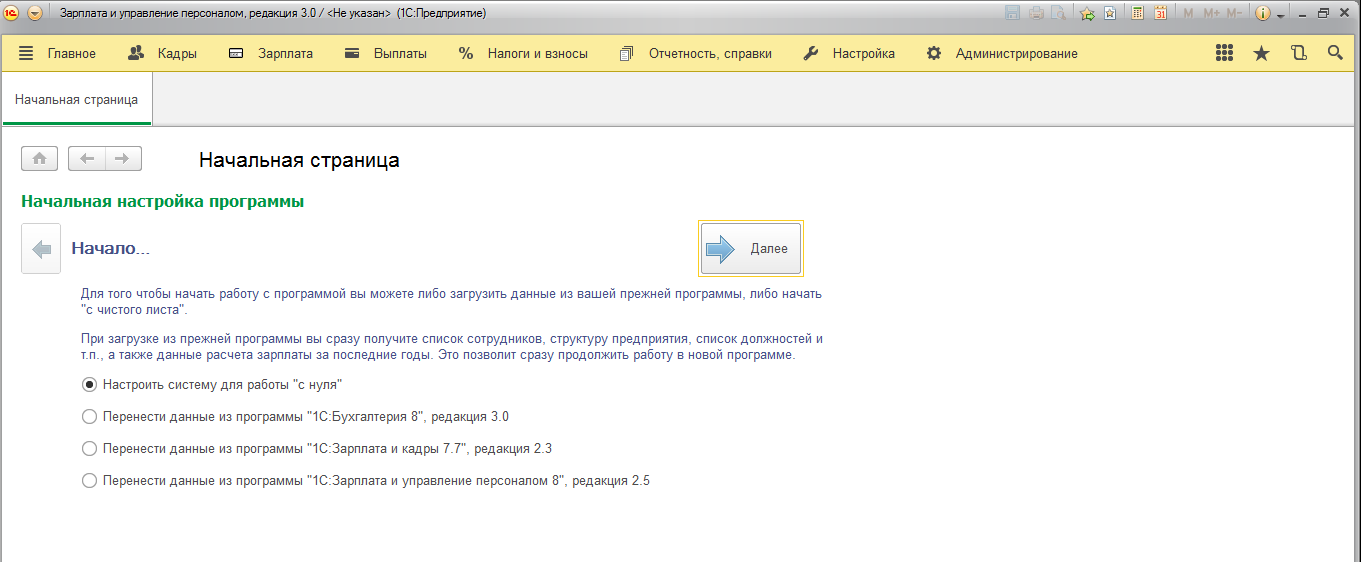Open the Администрирование section
Viewport: 1363px width, 562px height.
pyautogui.click(x=1002, y=54)
